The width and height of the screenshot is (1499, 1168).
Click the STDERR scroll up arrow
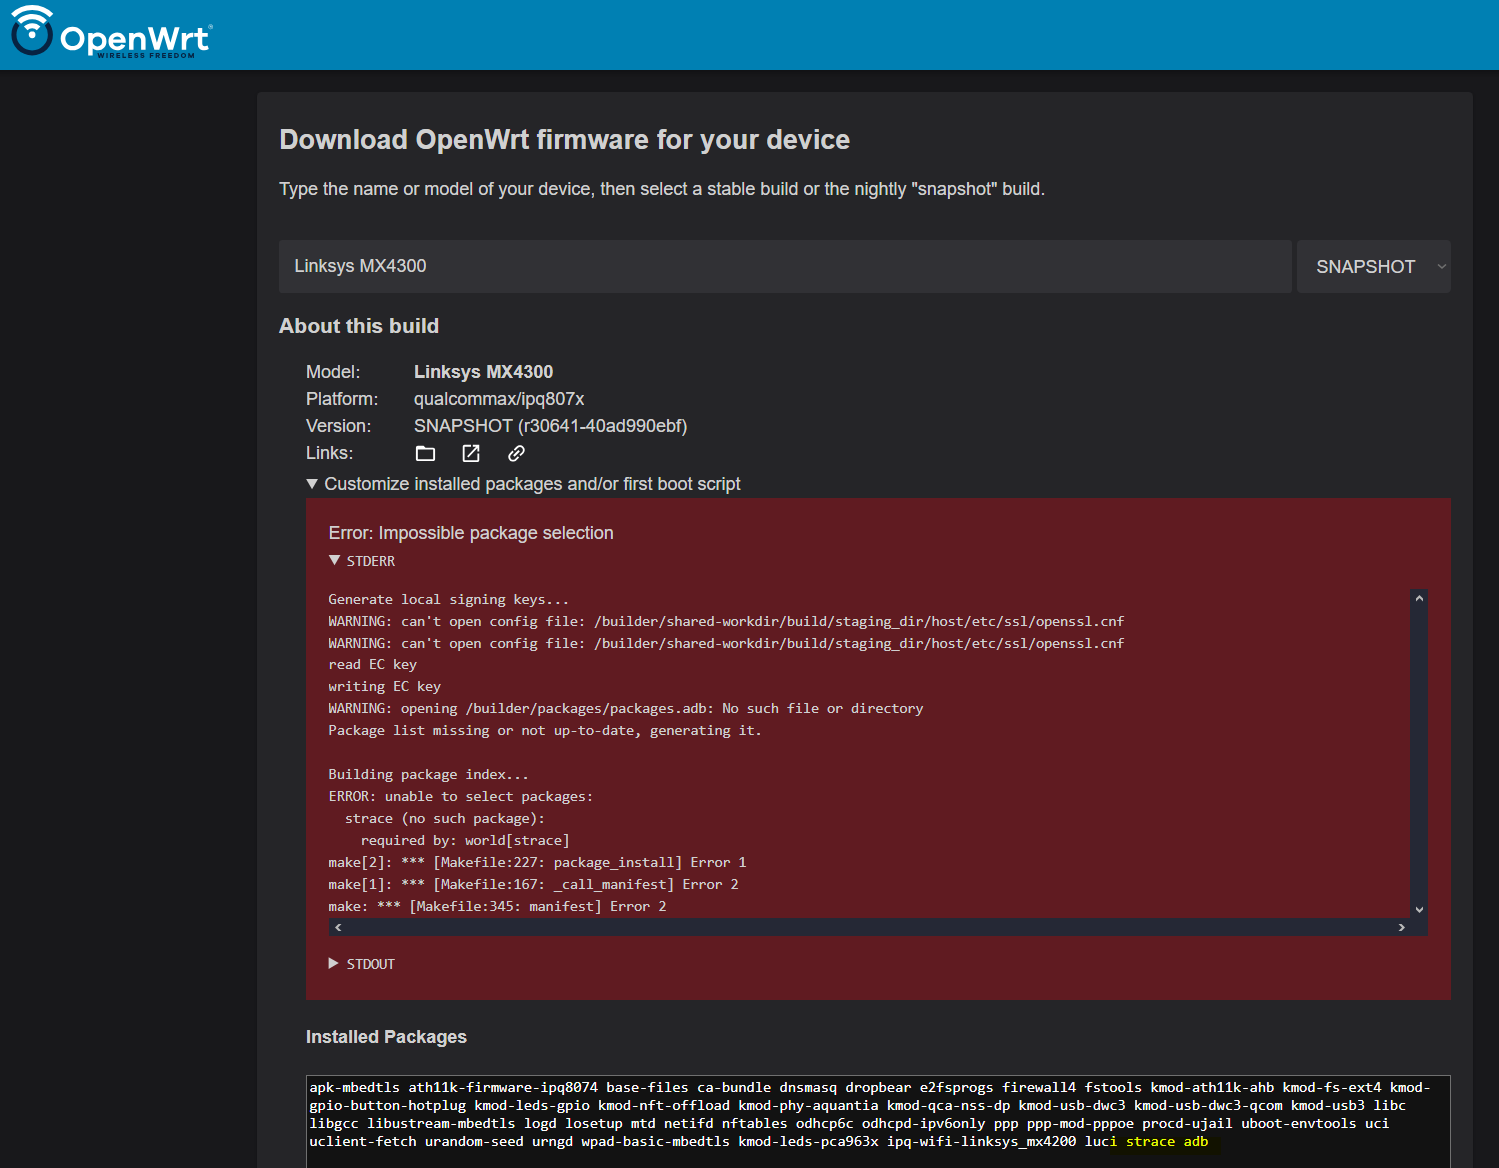pos(1418,598)
